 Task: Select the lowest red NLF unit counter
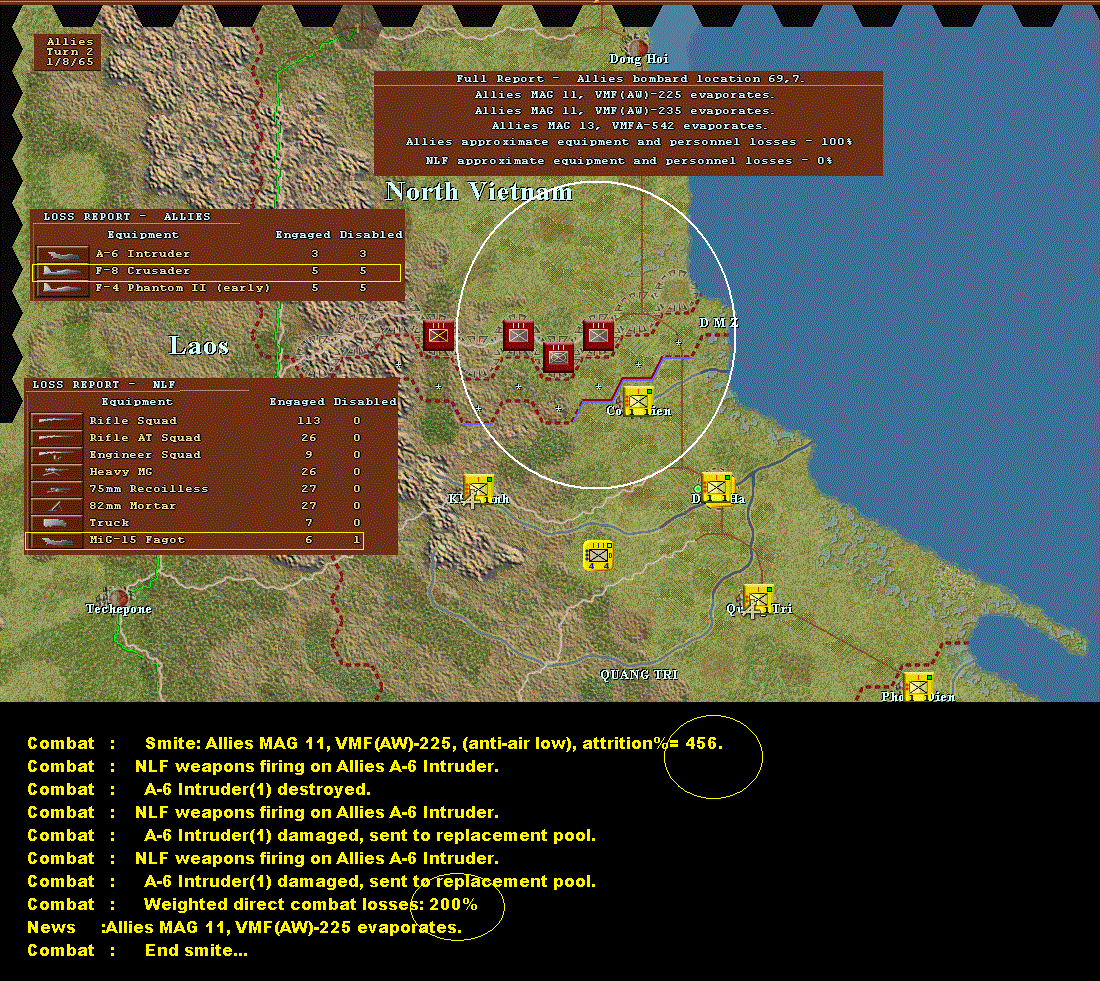(x=558, y=358)
